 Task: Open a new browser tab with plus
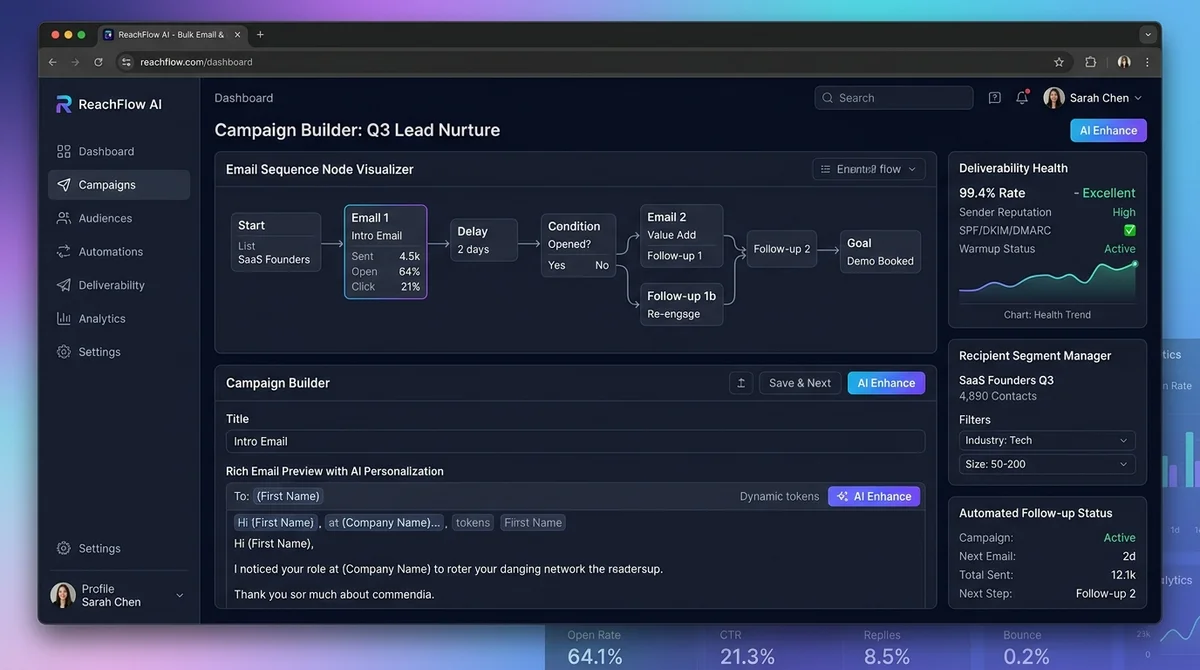coord(260,34)
